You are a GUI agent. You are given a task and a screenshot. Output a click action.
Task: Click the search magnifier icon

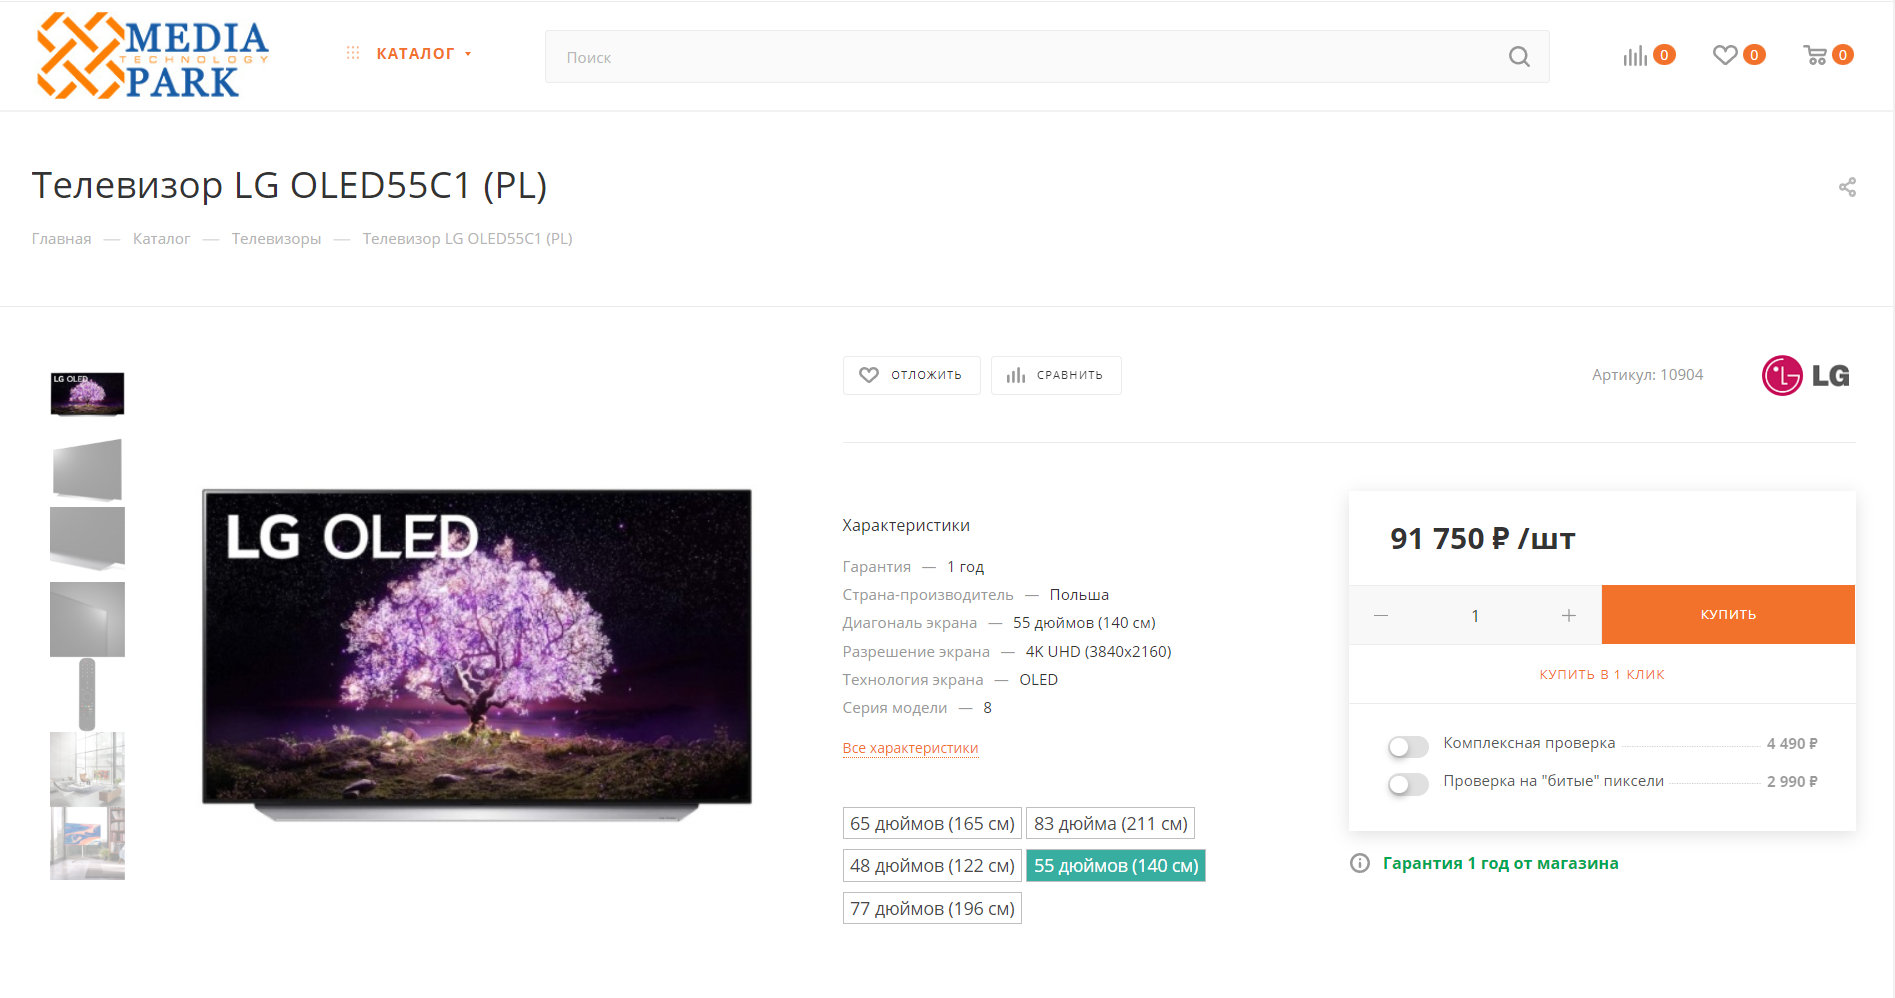tap(1519, 57)
